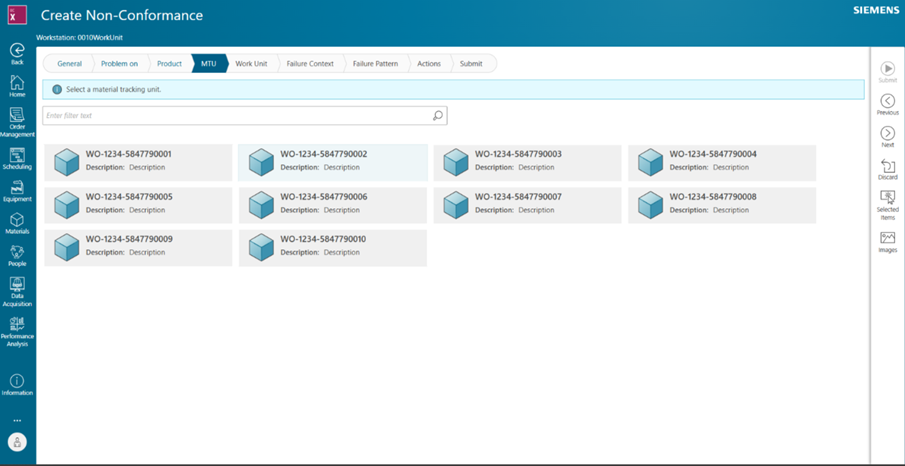Open the People module
905x466 pixels.
17,255
